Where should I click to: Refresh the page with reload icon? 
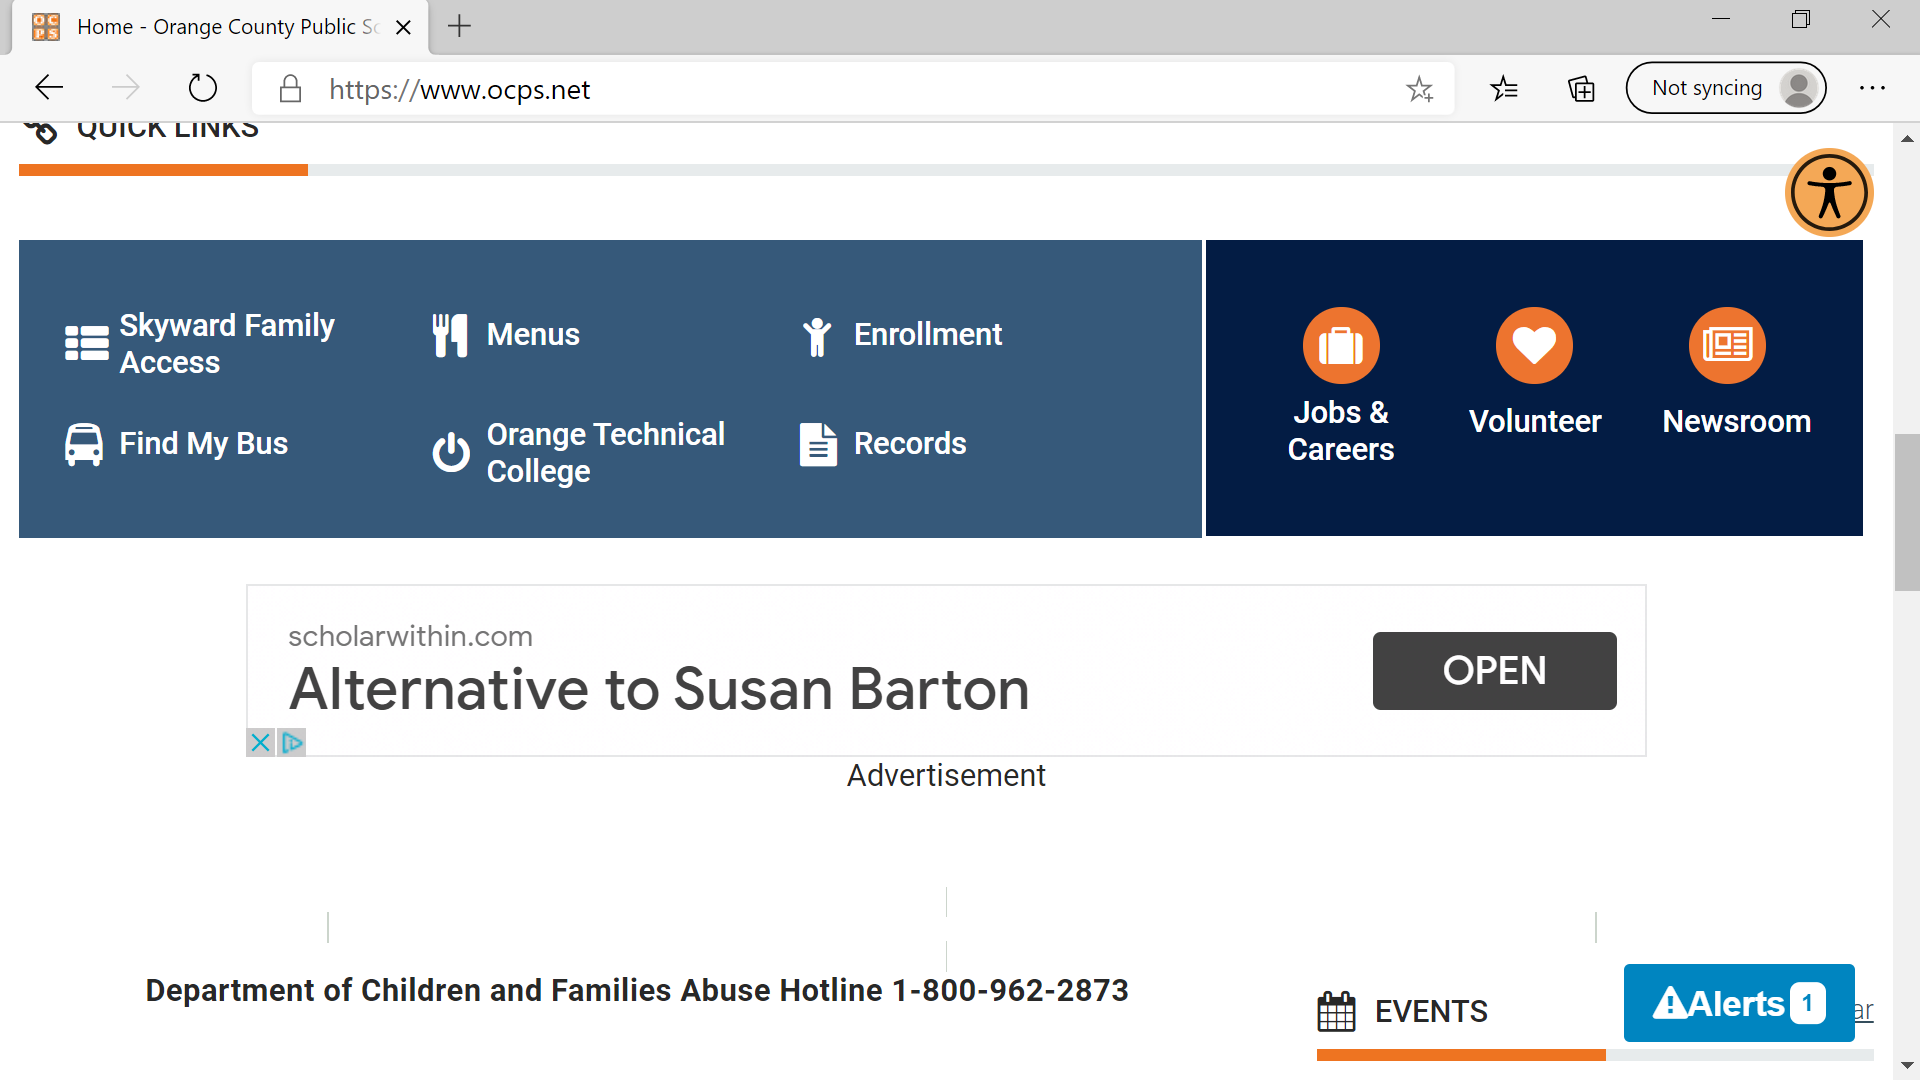tap(202, 88)
